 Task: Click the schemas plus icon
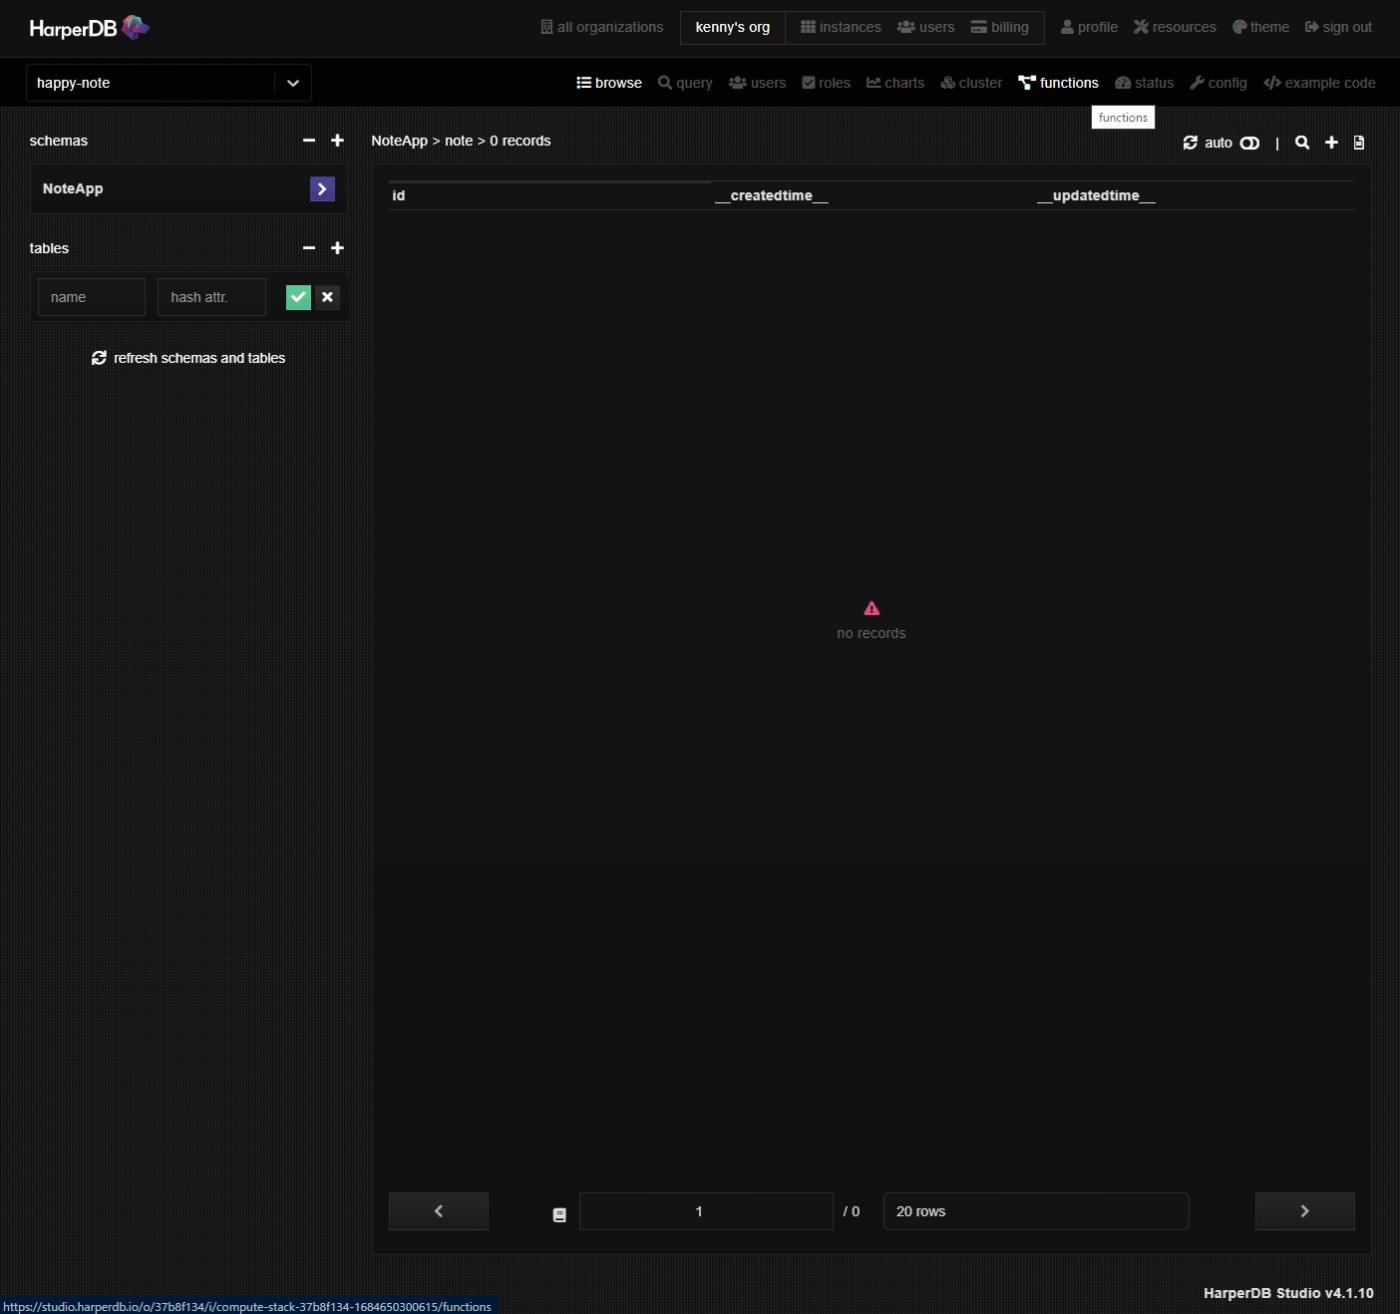337,141
